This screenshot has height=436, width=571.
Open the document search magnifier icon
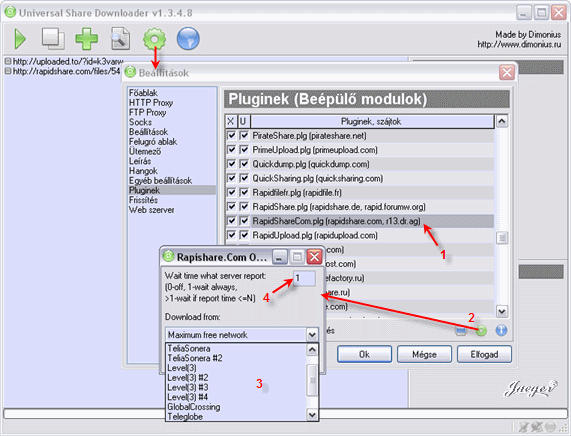coord(121,39)
